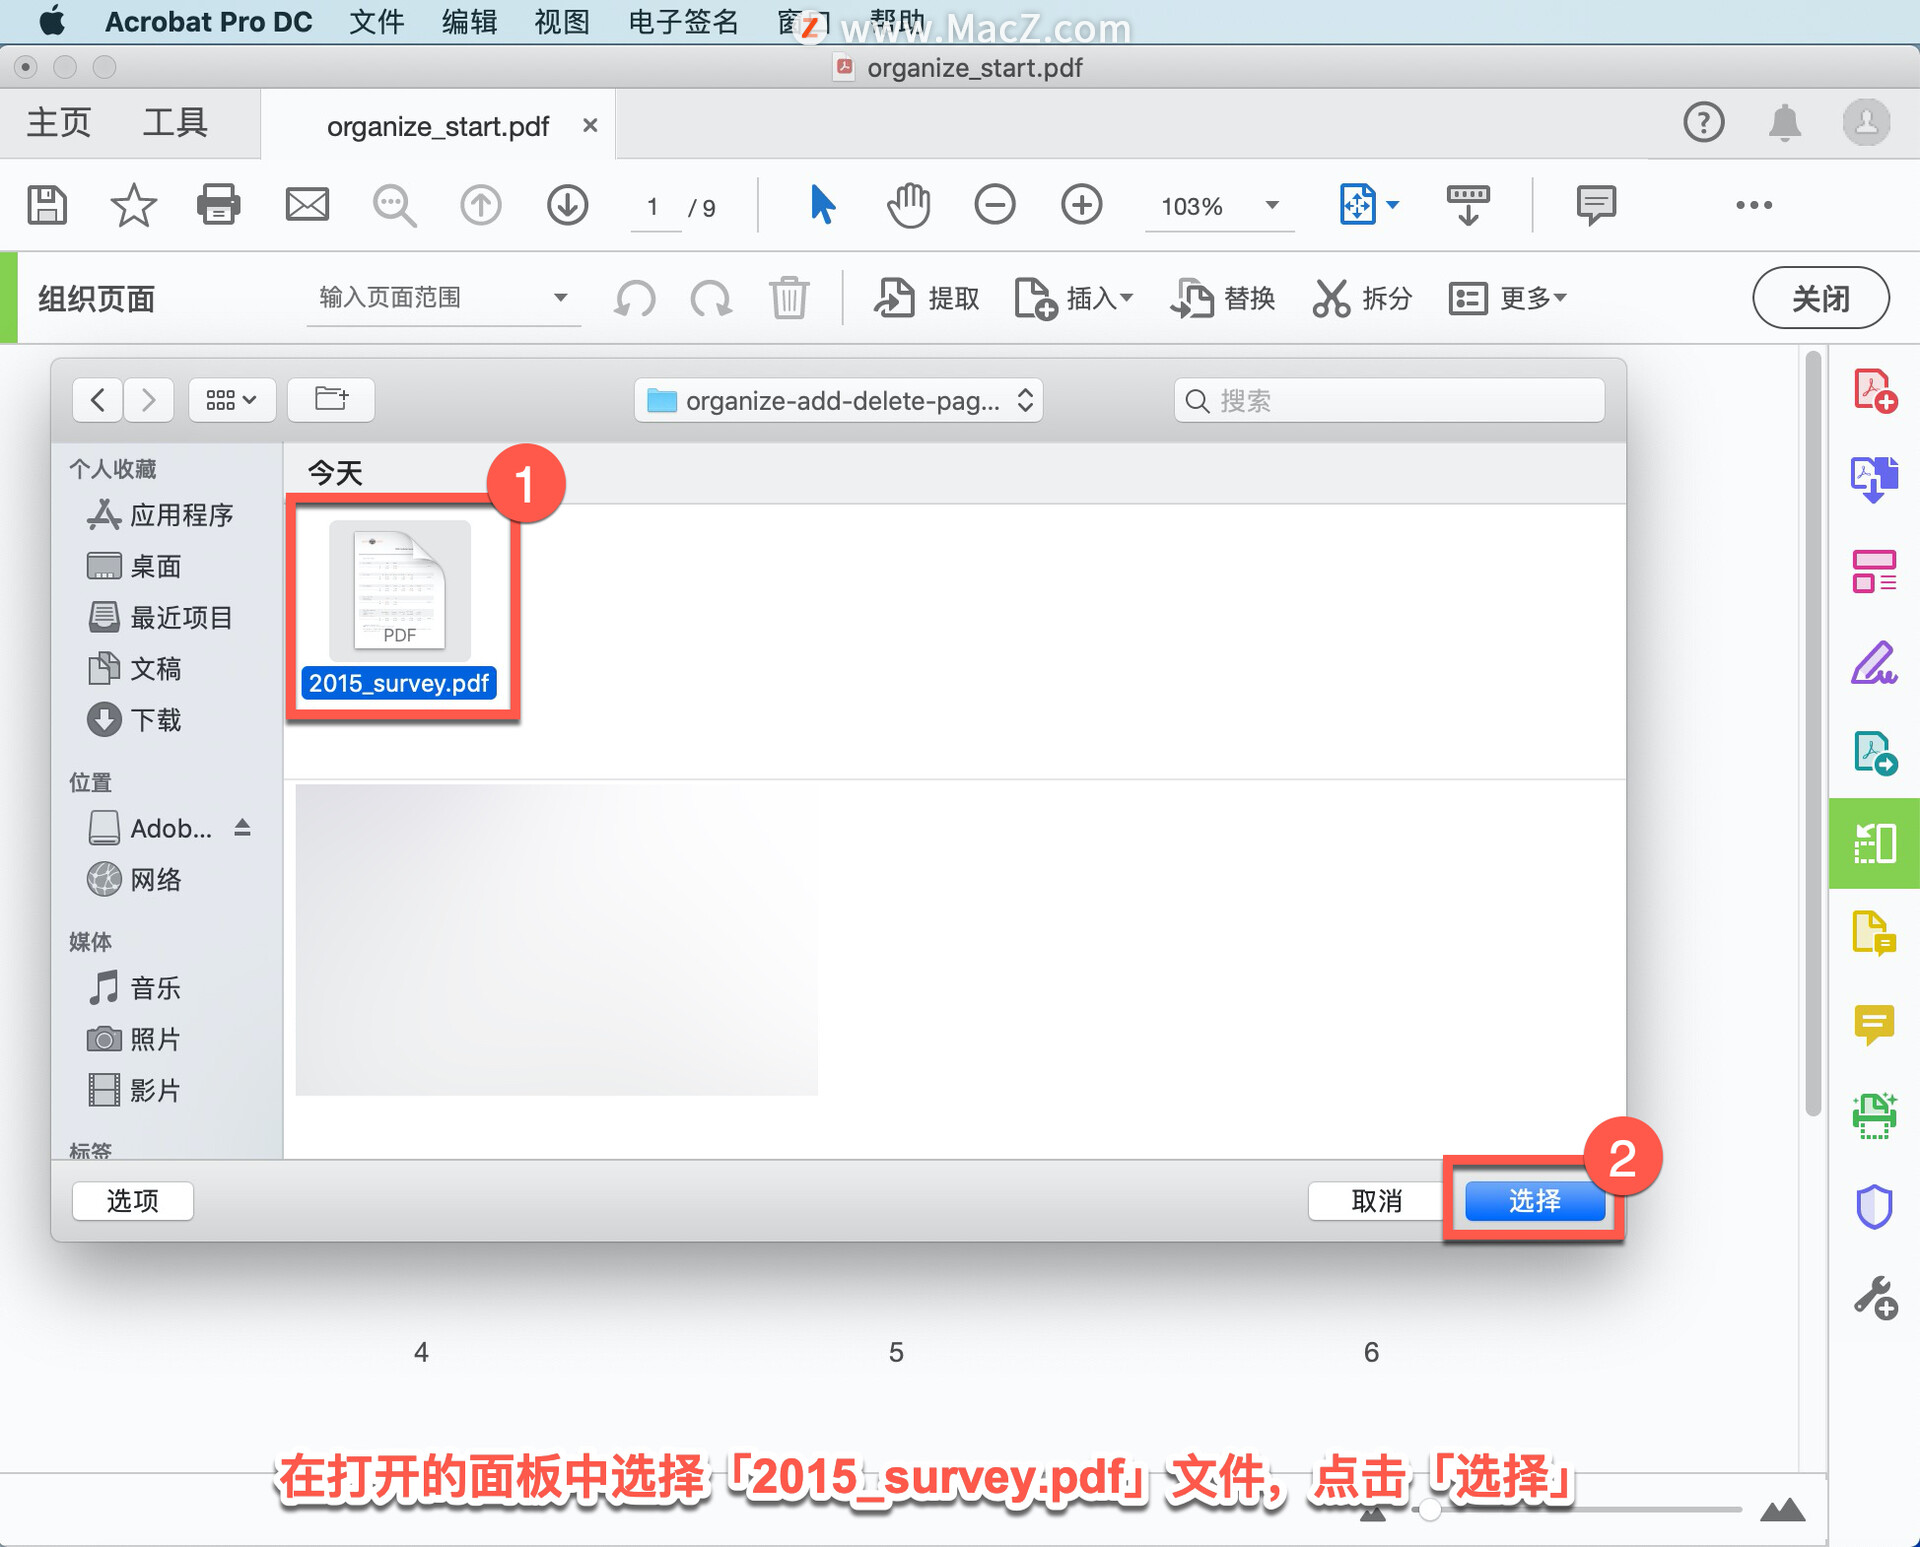The height and width of the screenshot is (1547, 1920).
Task: Expand the 更多 dropdown menu
Action: (x=1560, y=297)
